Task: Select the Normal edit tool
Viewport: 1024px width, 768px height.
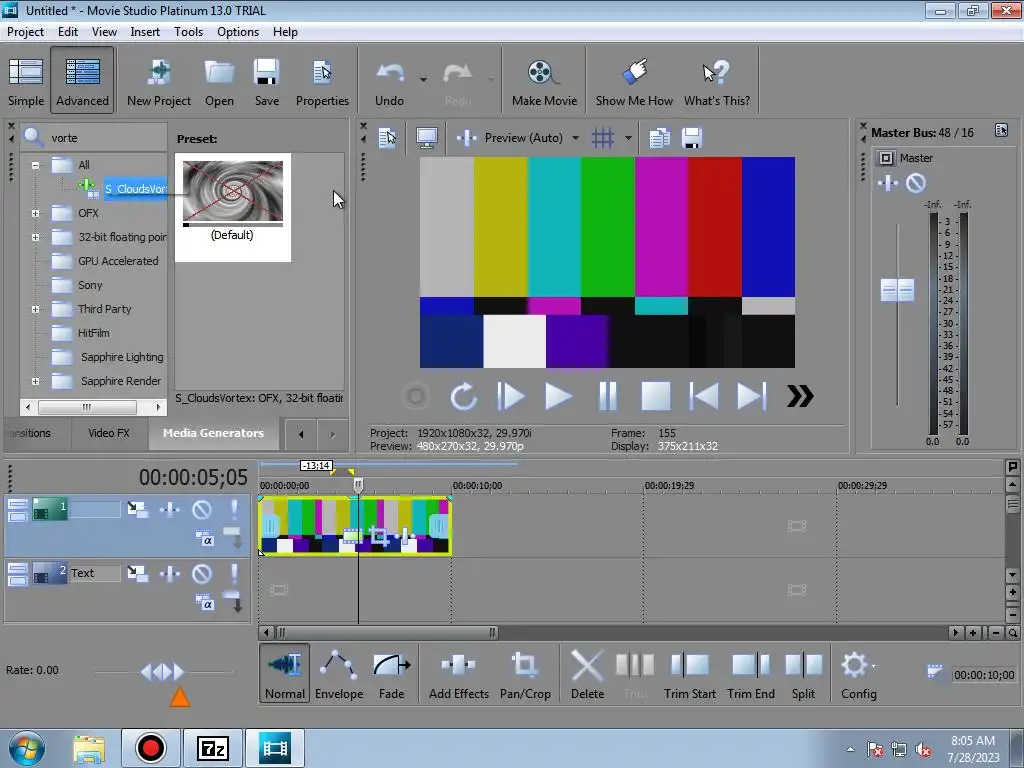Action: pyautogui.click(x=285, y=673)
